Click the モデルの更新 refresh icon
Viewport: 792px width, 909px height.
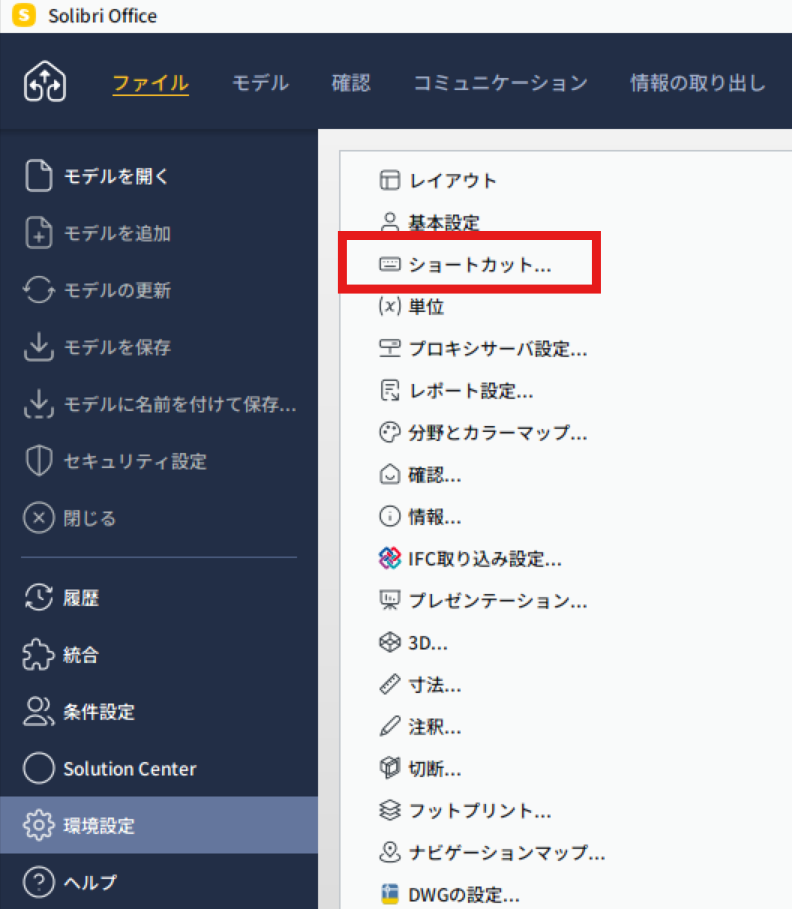click(38, 289)
